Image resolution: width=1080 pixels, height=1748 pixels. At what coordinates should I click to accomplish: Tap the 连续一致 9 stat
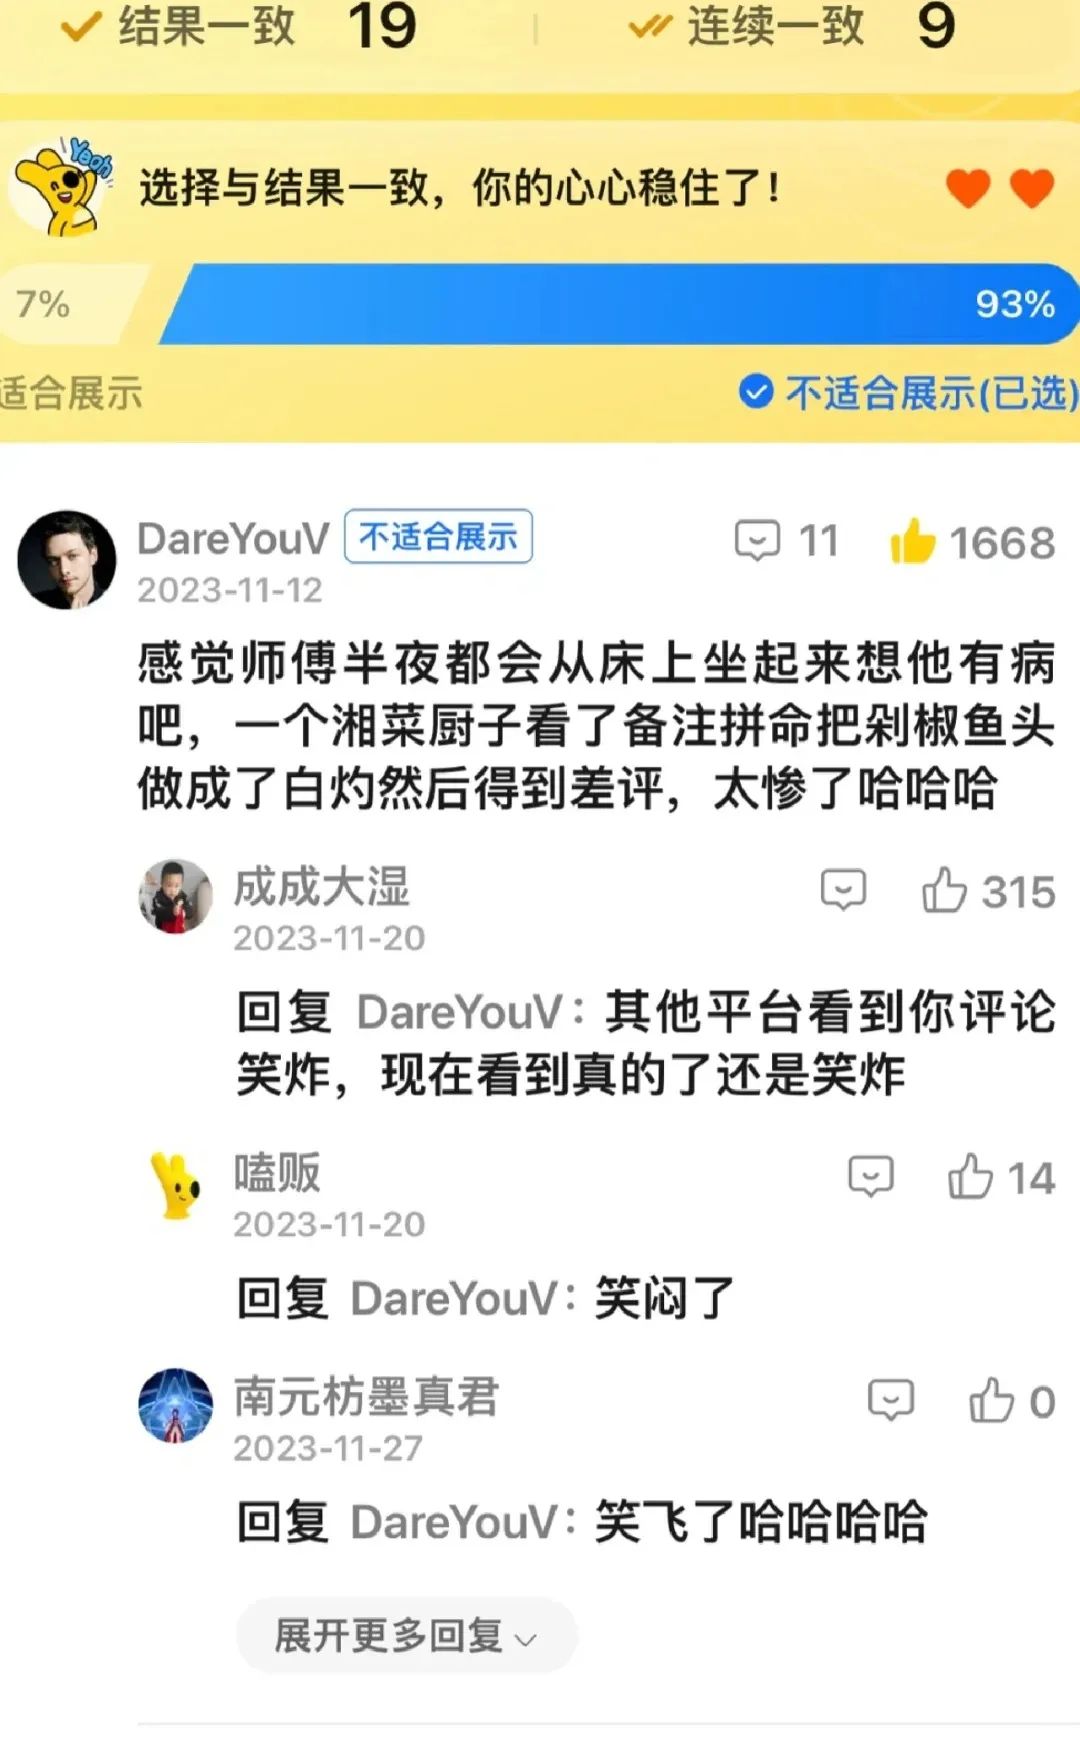(791, 26)
